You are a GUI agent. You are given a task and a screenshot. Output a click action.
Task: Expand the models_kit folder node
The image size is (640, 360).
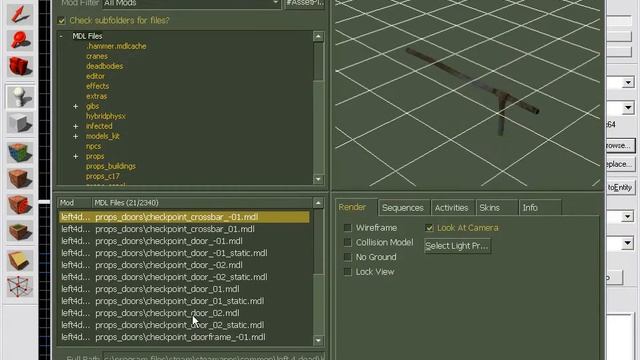point(76,136)
